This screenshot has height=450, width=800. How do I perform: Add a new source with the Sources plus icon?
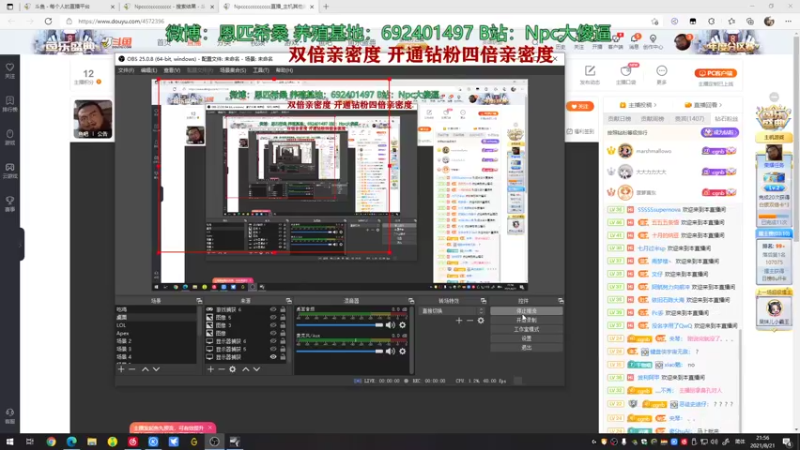[210, 369]
